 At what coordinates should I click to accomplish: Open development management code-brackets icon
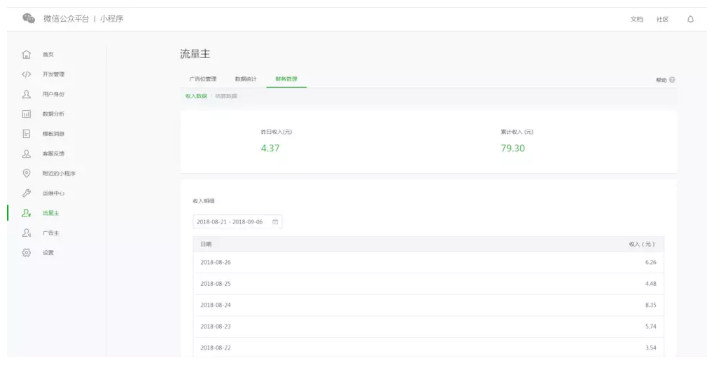[27, 74]
